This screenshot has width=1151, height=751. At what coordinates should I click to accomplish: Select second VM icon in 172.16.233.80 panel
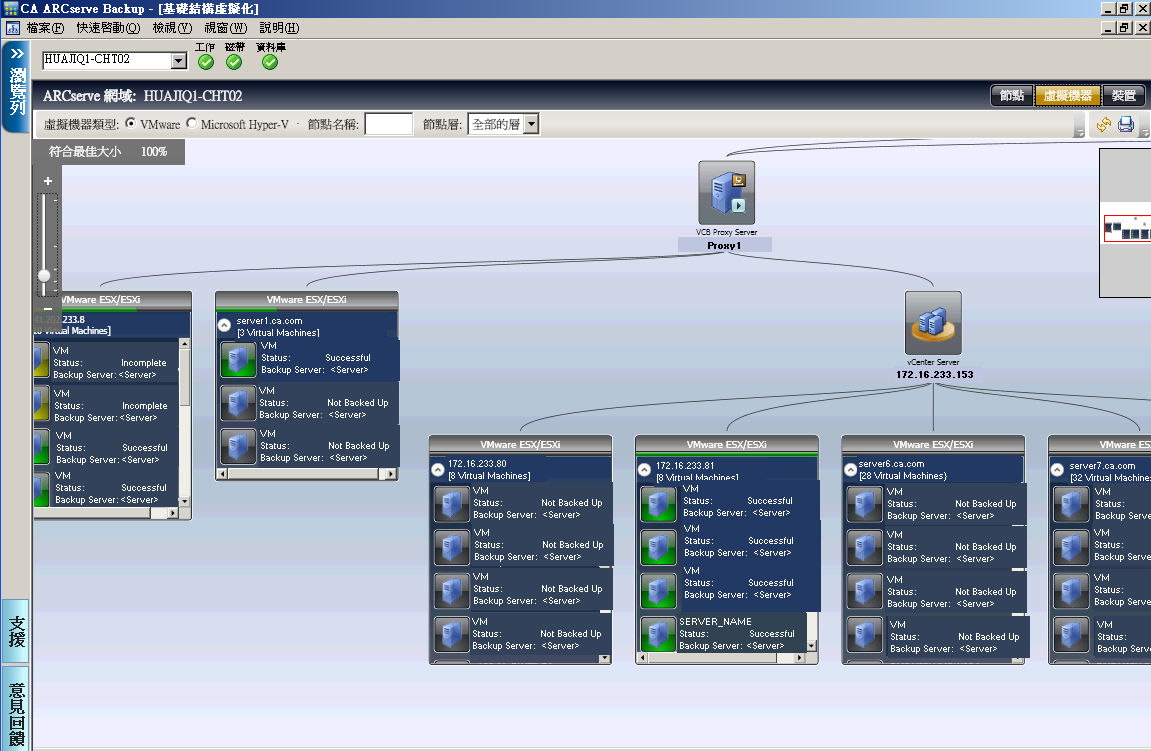click(x=451, y=547)
